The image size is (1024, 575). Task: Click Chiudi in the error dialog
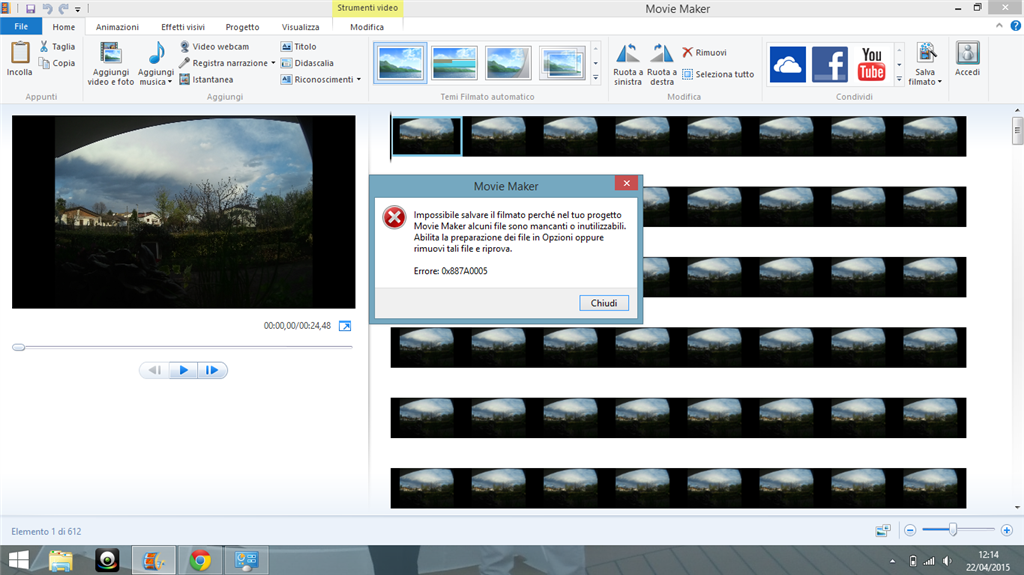pos(603,303)
